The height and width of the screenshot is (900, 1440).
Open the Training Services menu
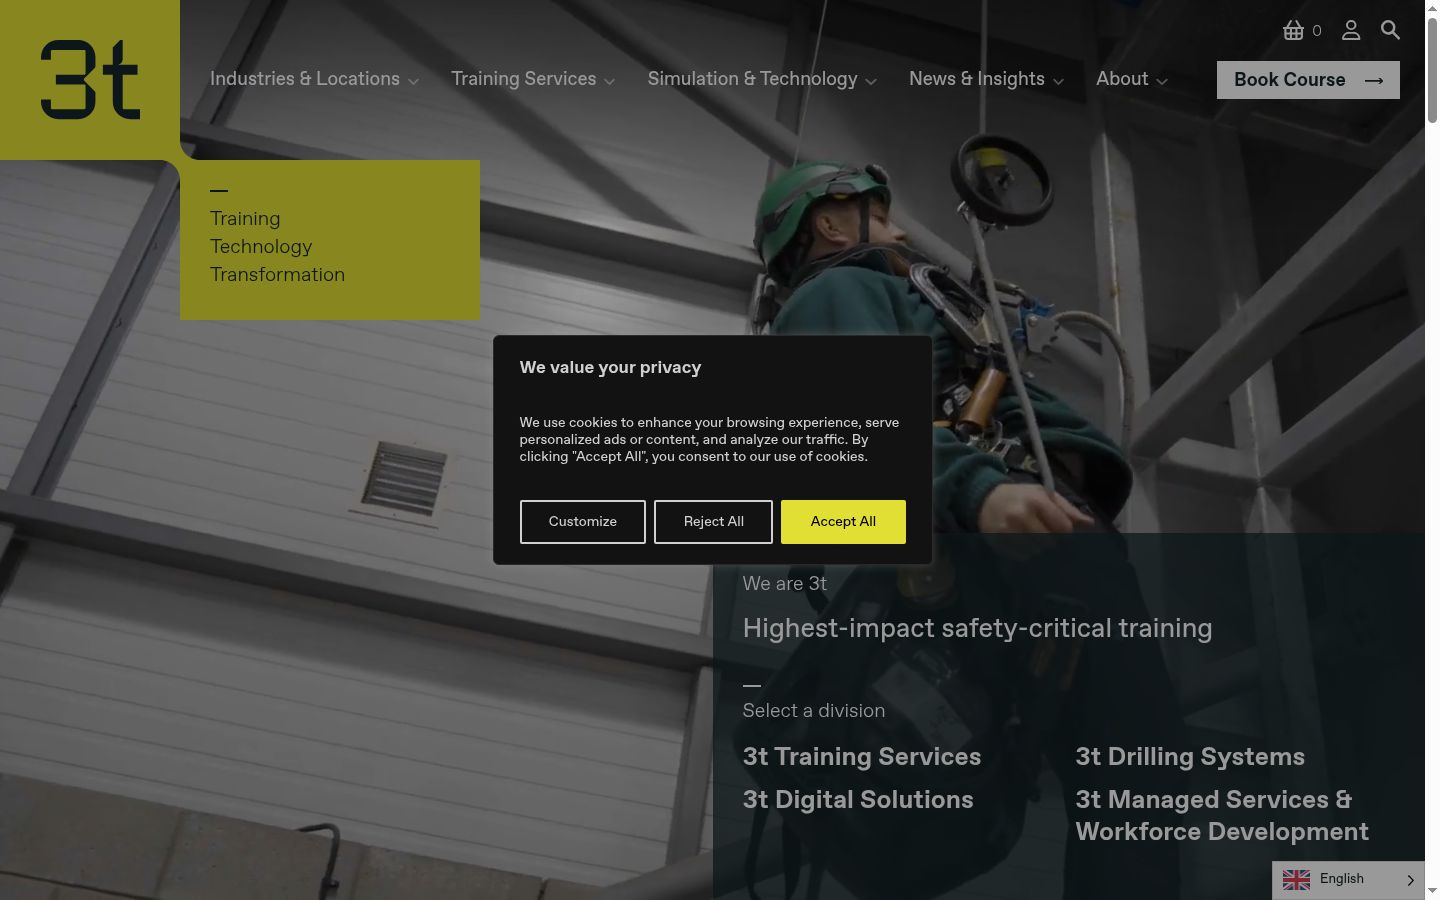pos(523,79)
